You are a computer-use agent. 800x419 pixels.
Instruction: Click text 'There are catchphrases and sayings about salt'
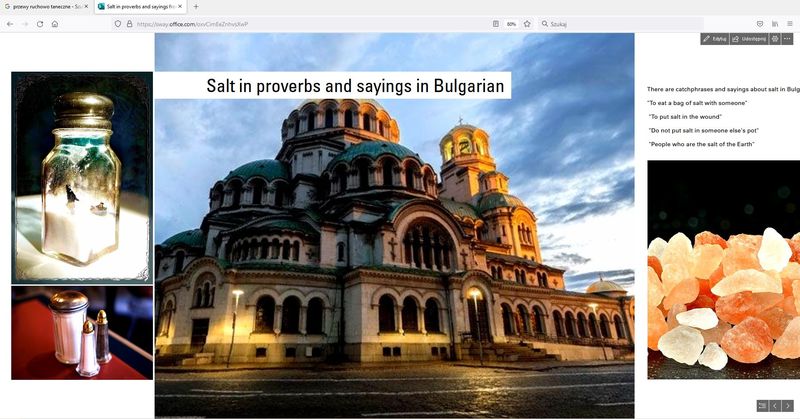(723, 89)
